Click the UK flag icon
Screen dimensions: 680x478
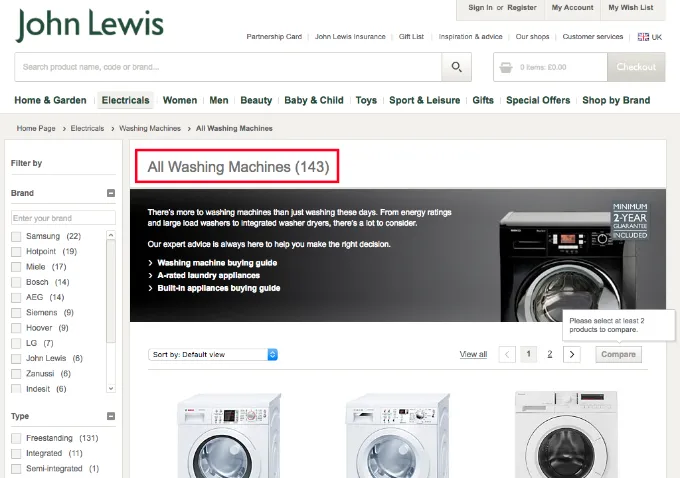pyautogui.click(x=643, y=37)
